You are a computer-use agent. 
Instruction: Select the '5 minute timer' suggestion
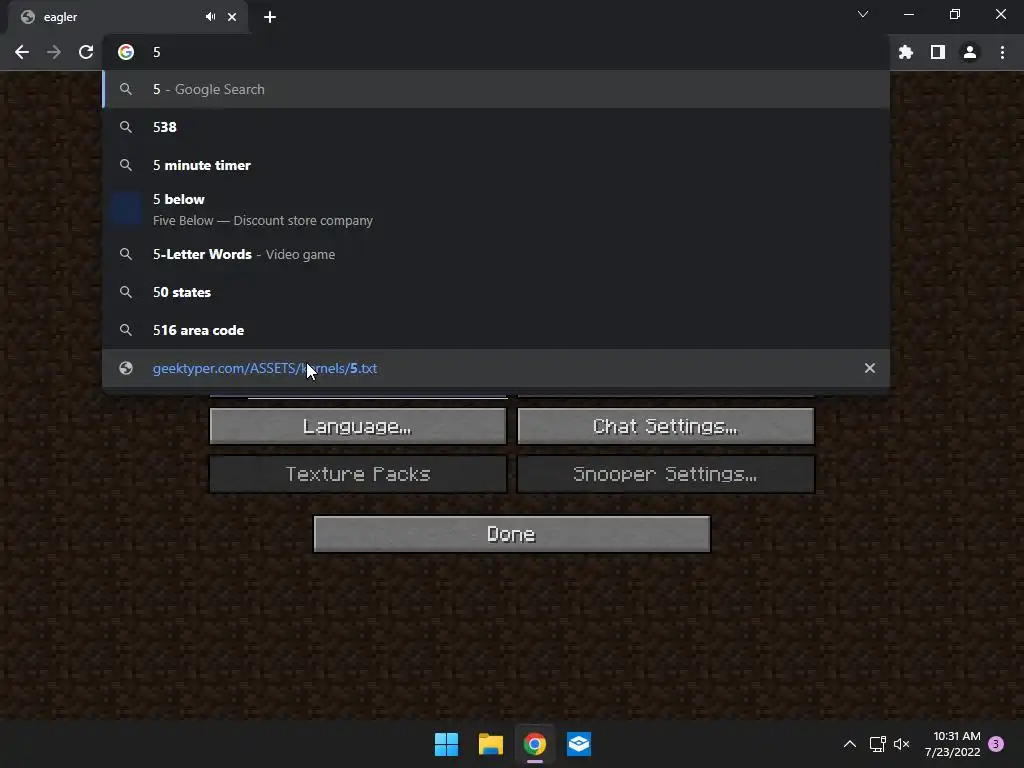coord(496,165)
